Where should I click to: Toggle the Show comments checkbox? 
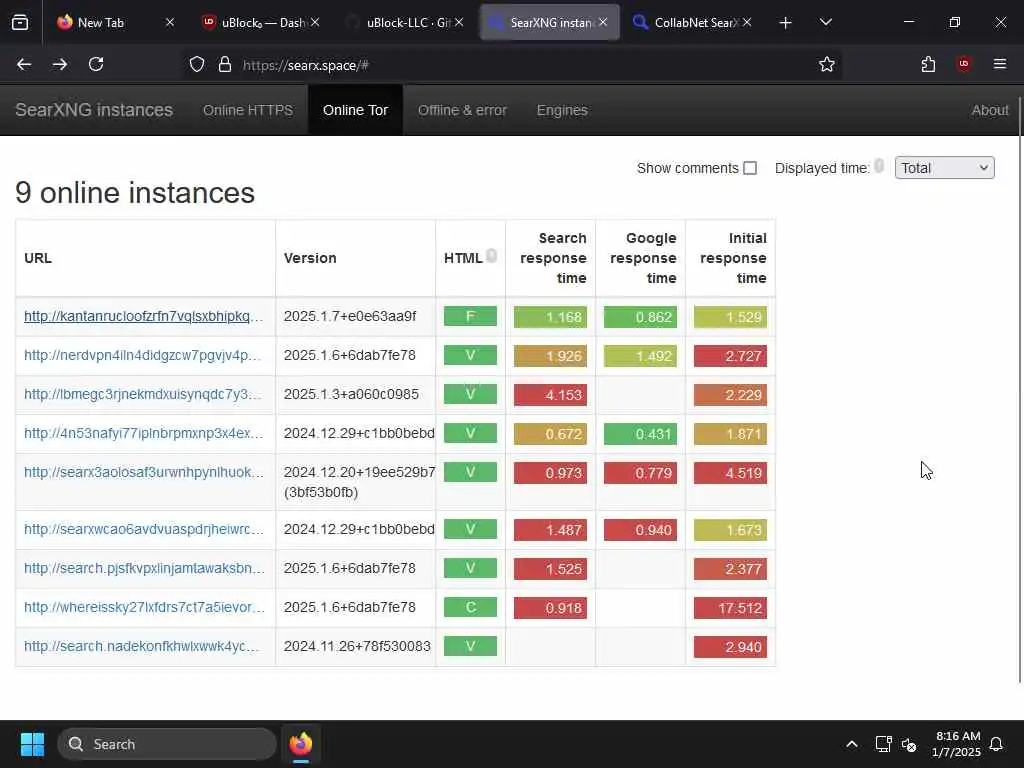(750, 168)
